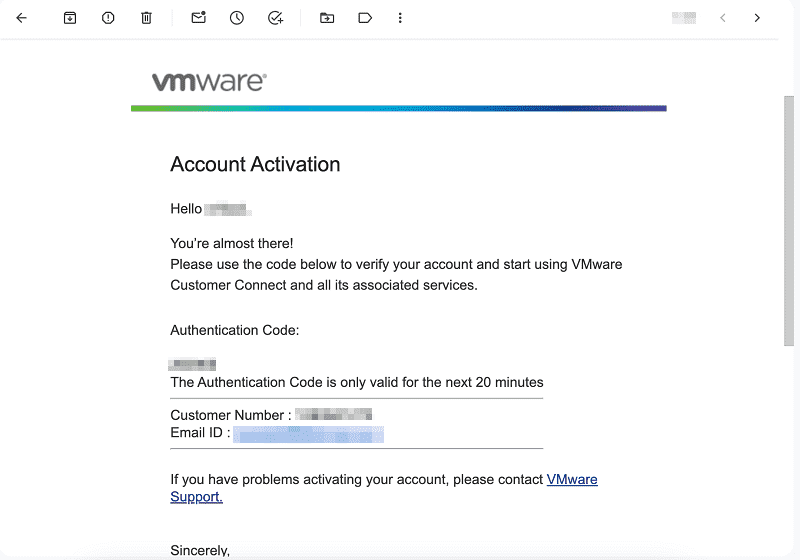Delete this email with trash icon
800x560 pixels.
coord(146,18)
